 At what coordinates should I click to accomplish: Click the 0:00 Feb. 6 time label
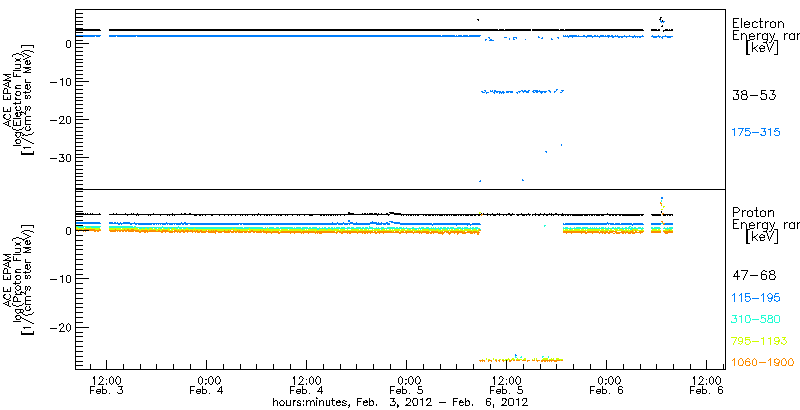[607, 385]
